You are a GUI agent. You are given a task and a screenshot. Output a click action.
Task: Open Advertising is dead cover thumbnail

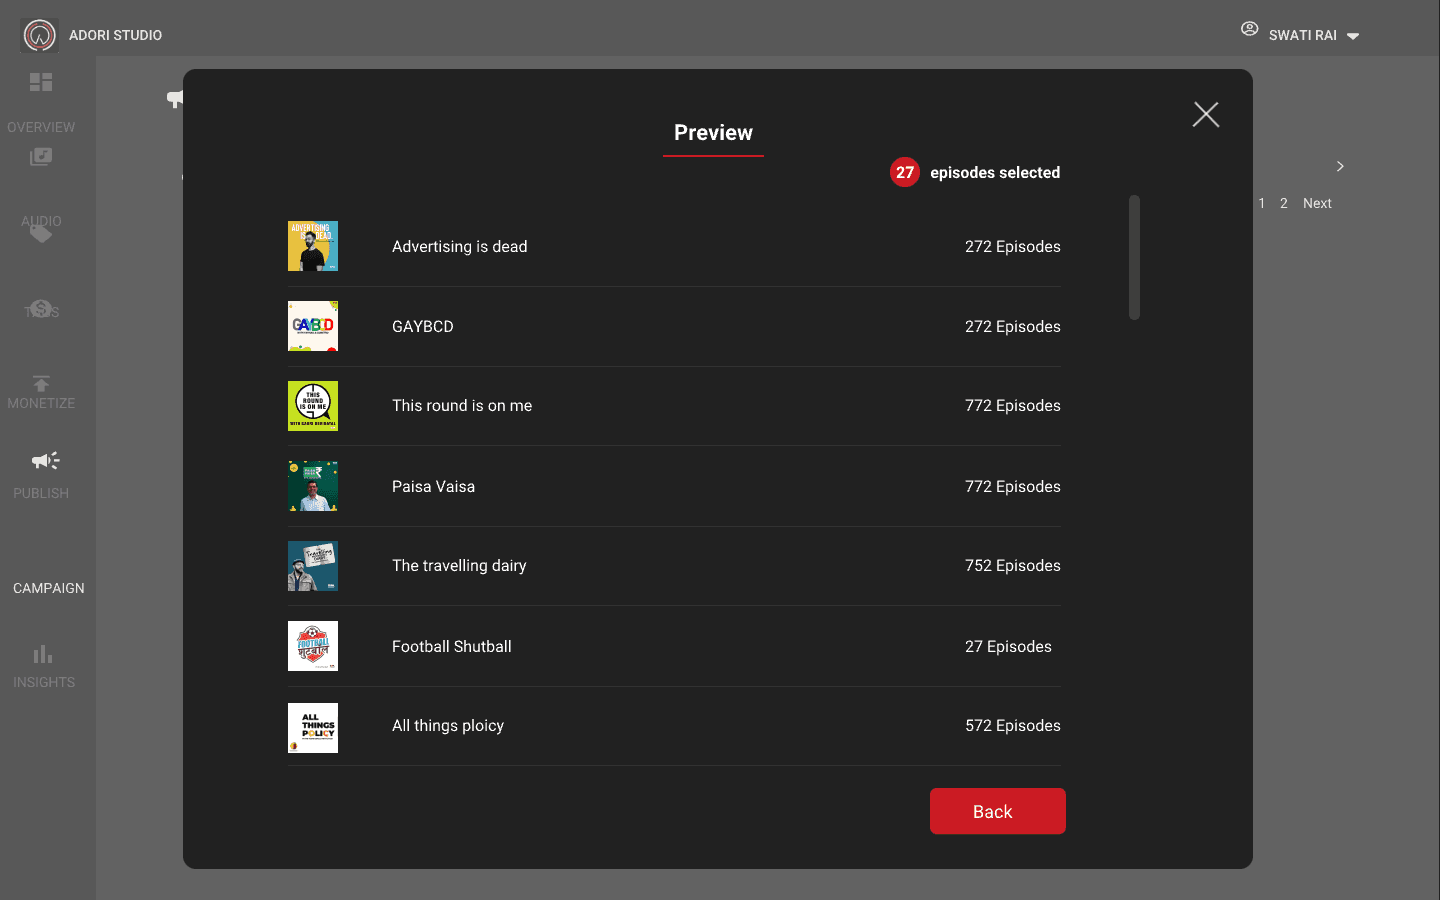tap(313, 246)
